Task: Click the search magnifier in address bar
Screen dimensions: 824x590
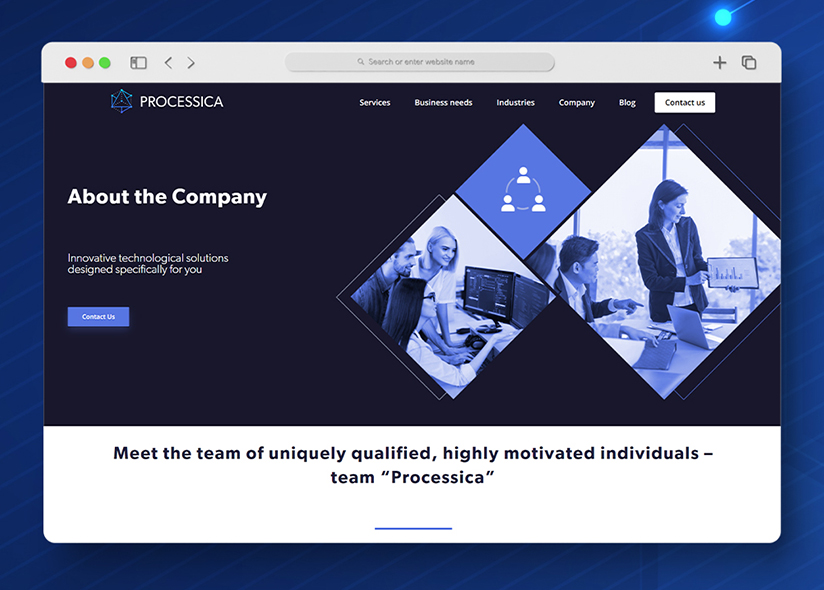Action: point(360,62)
